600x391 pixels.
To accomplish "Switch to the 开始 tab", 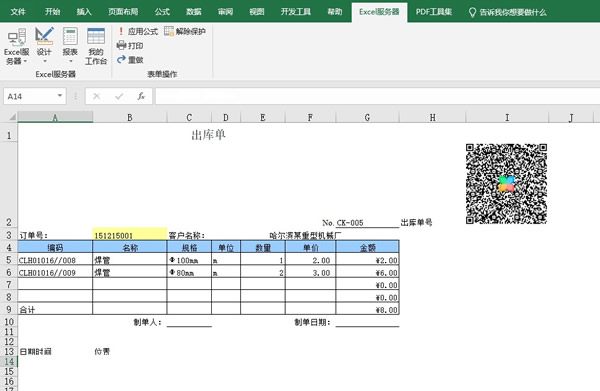I will 52,12.
